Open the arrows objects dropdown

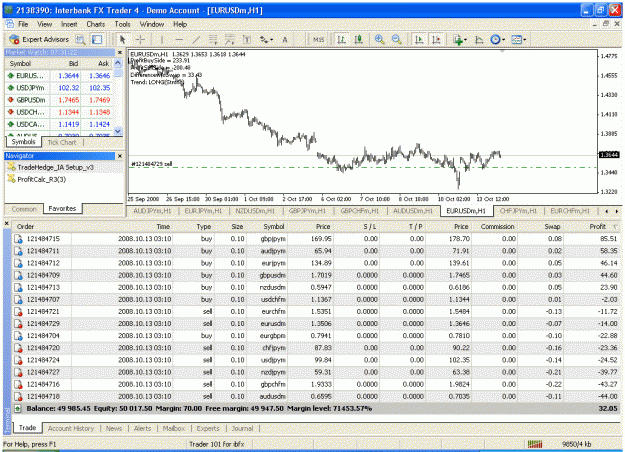click(266, 39)
